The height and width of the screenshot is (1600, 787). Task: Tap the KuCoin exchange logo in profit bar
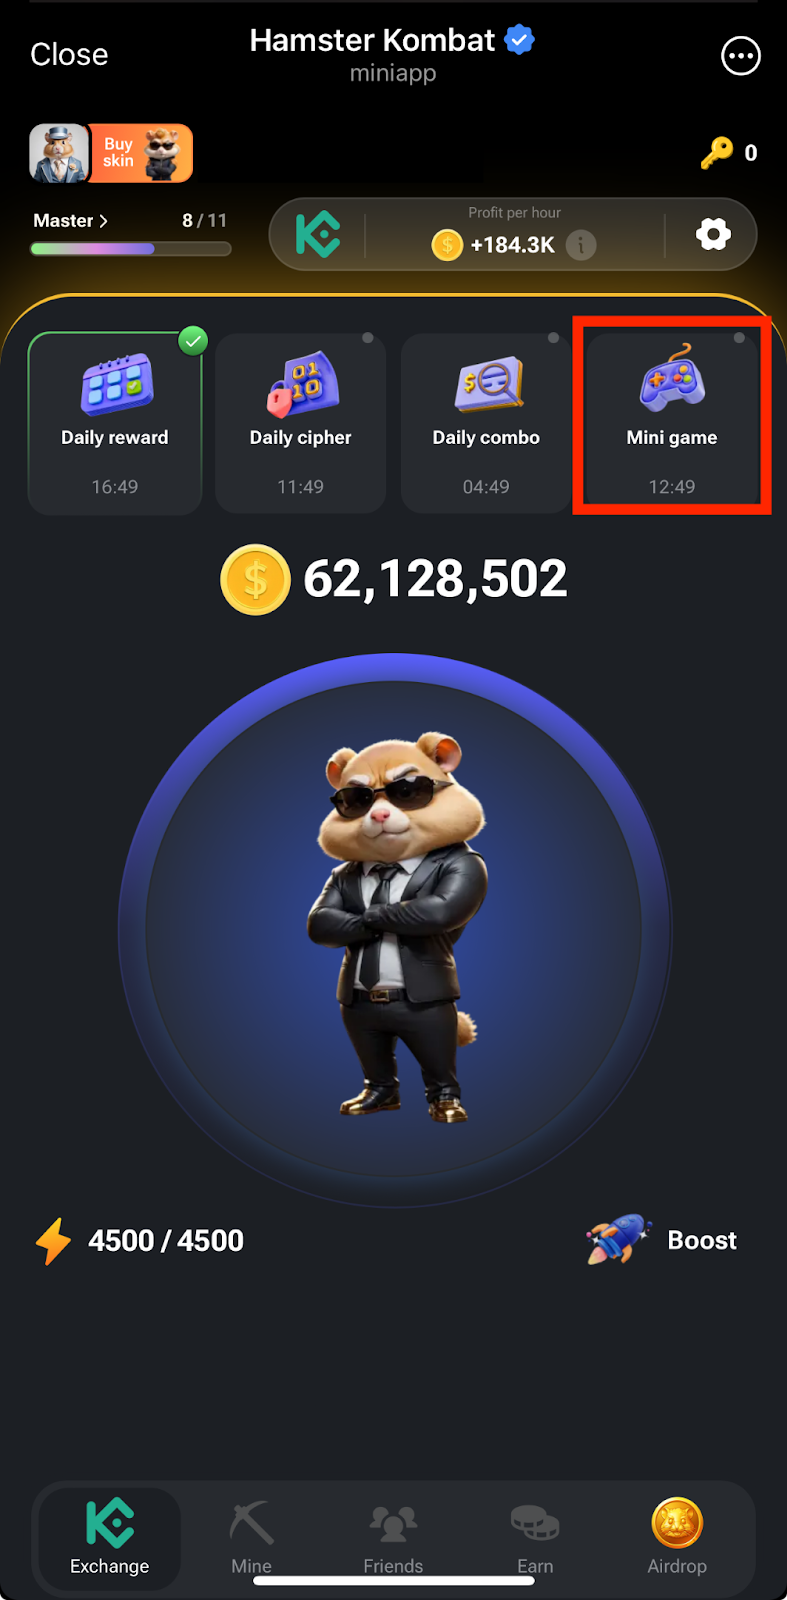coord(318,235)
